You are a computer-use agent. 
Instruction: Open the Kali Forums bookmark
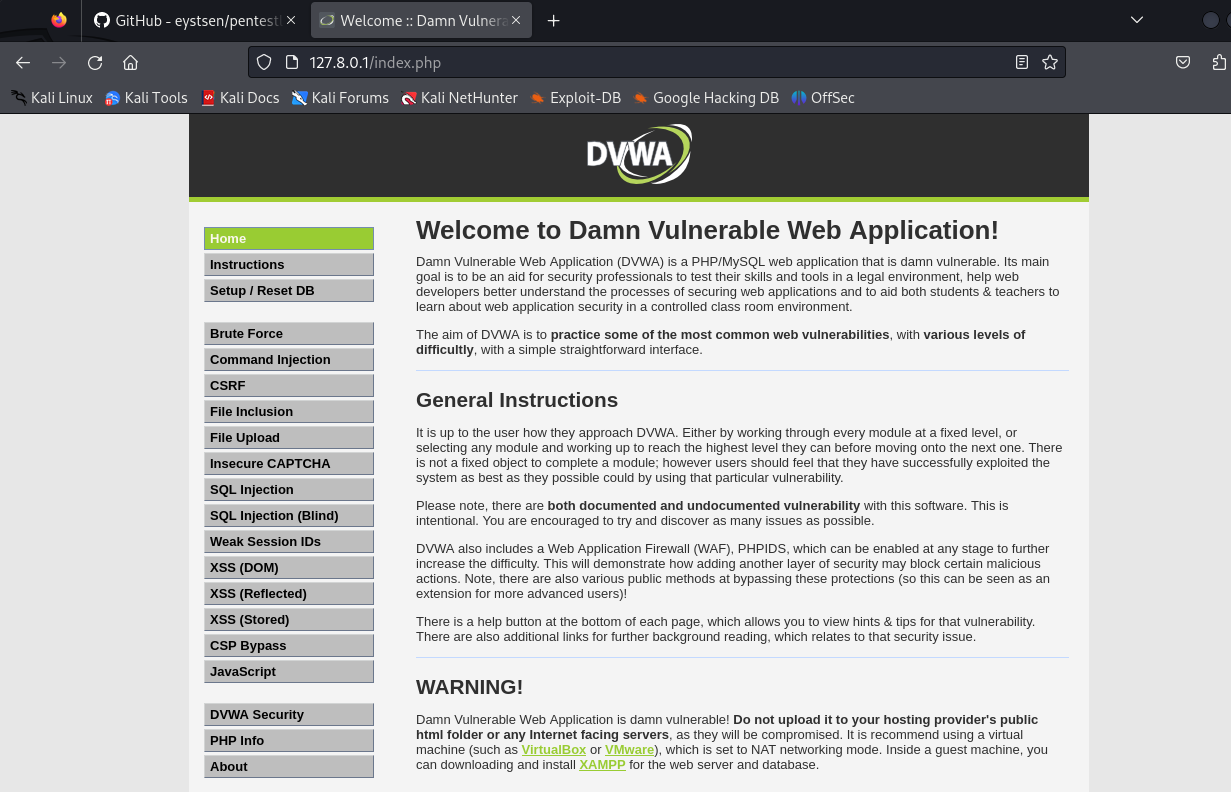(x=340, y=98)
